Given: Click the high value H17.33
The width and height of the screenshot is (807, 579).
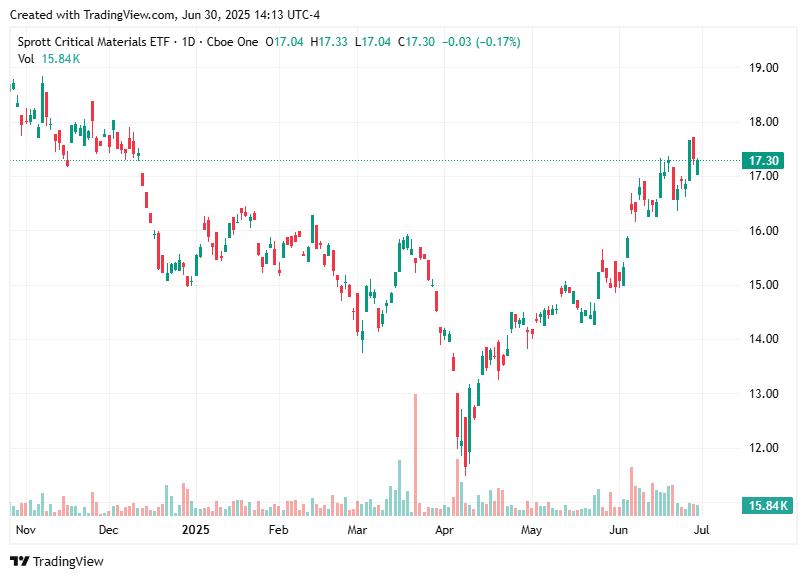Looking at the screenshot, I should point(328,42).
